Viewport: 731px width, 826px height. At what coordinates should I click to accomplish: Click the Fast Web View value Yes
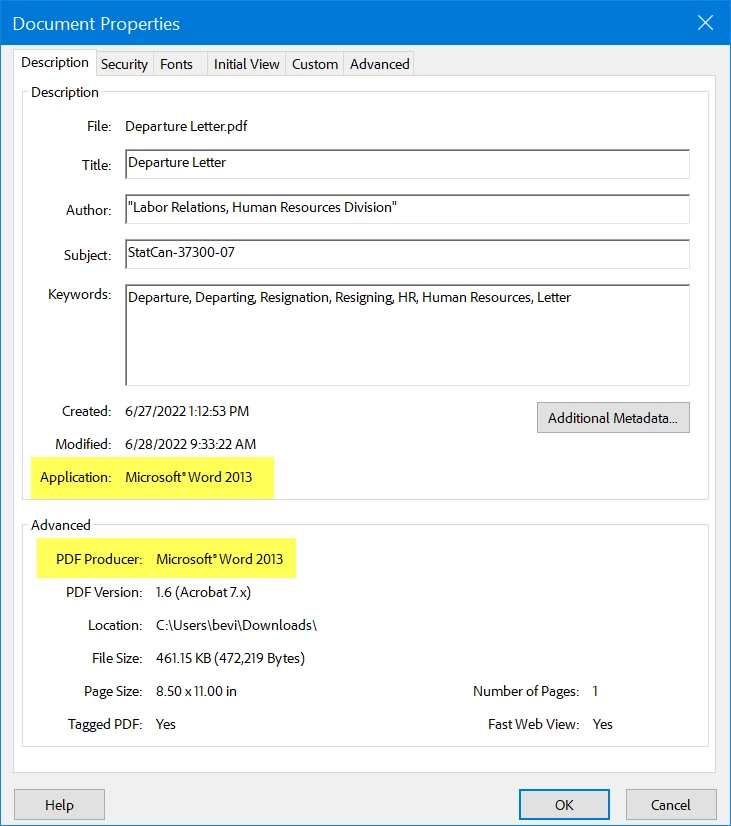pyautogui.click(x=602, y=724)
